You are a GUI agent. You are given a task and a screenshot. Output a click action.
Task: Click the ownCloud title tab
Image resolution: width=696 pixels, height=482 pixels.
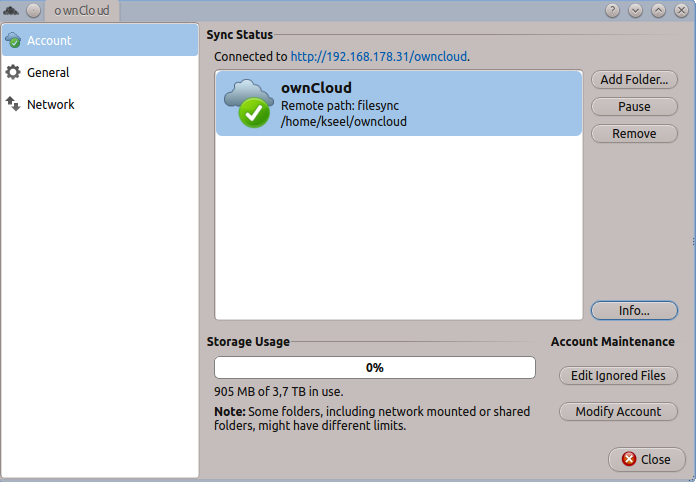[x=82, y=11]
